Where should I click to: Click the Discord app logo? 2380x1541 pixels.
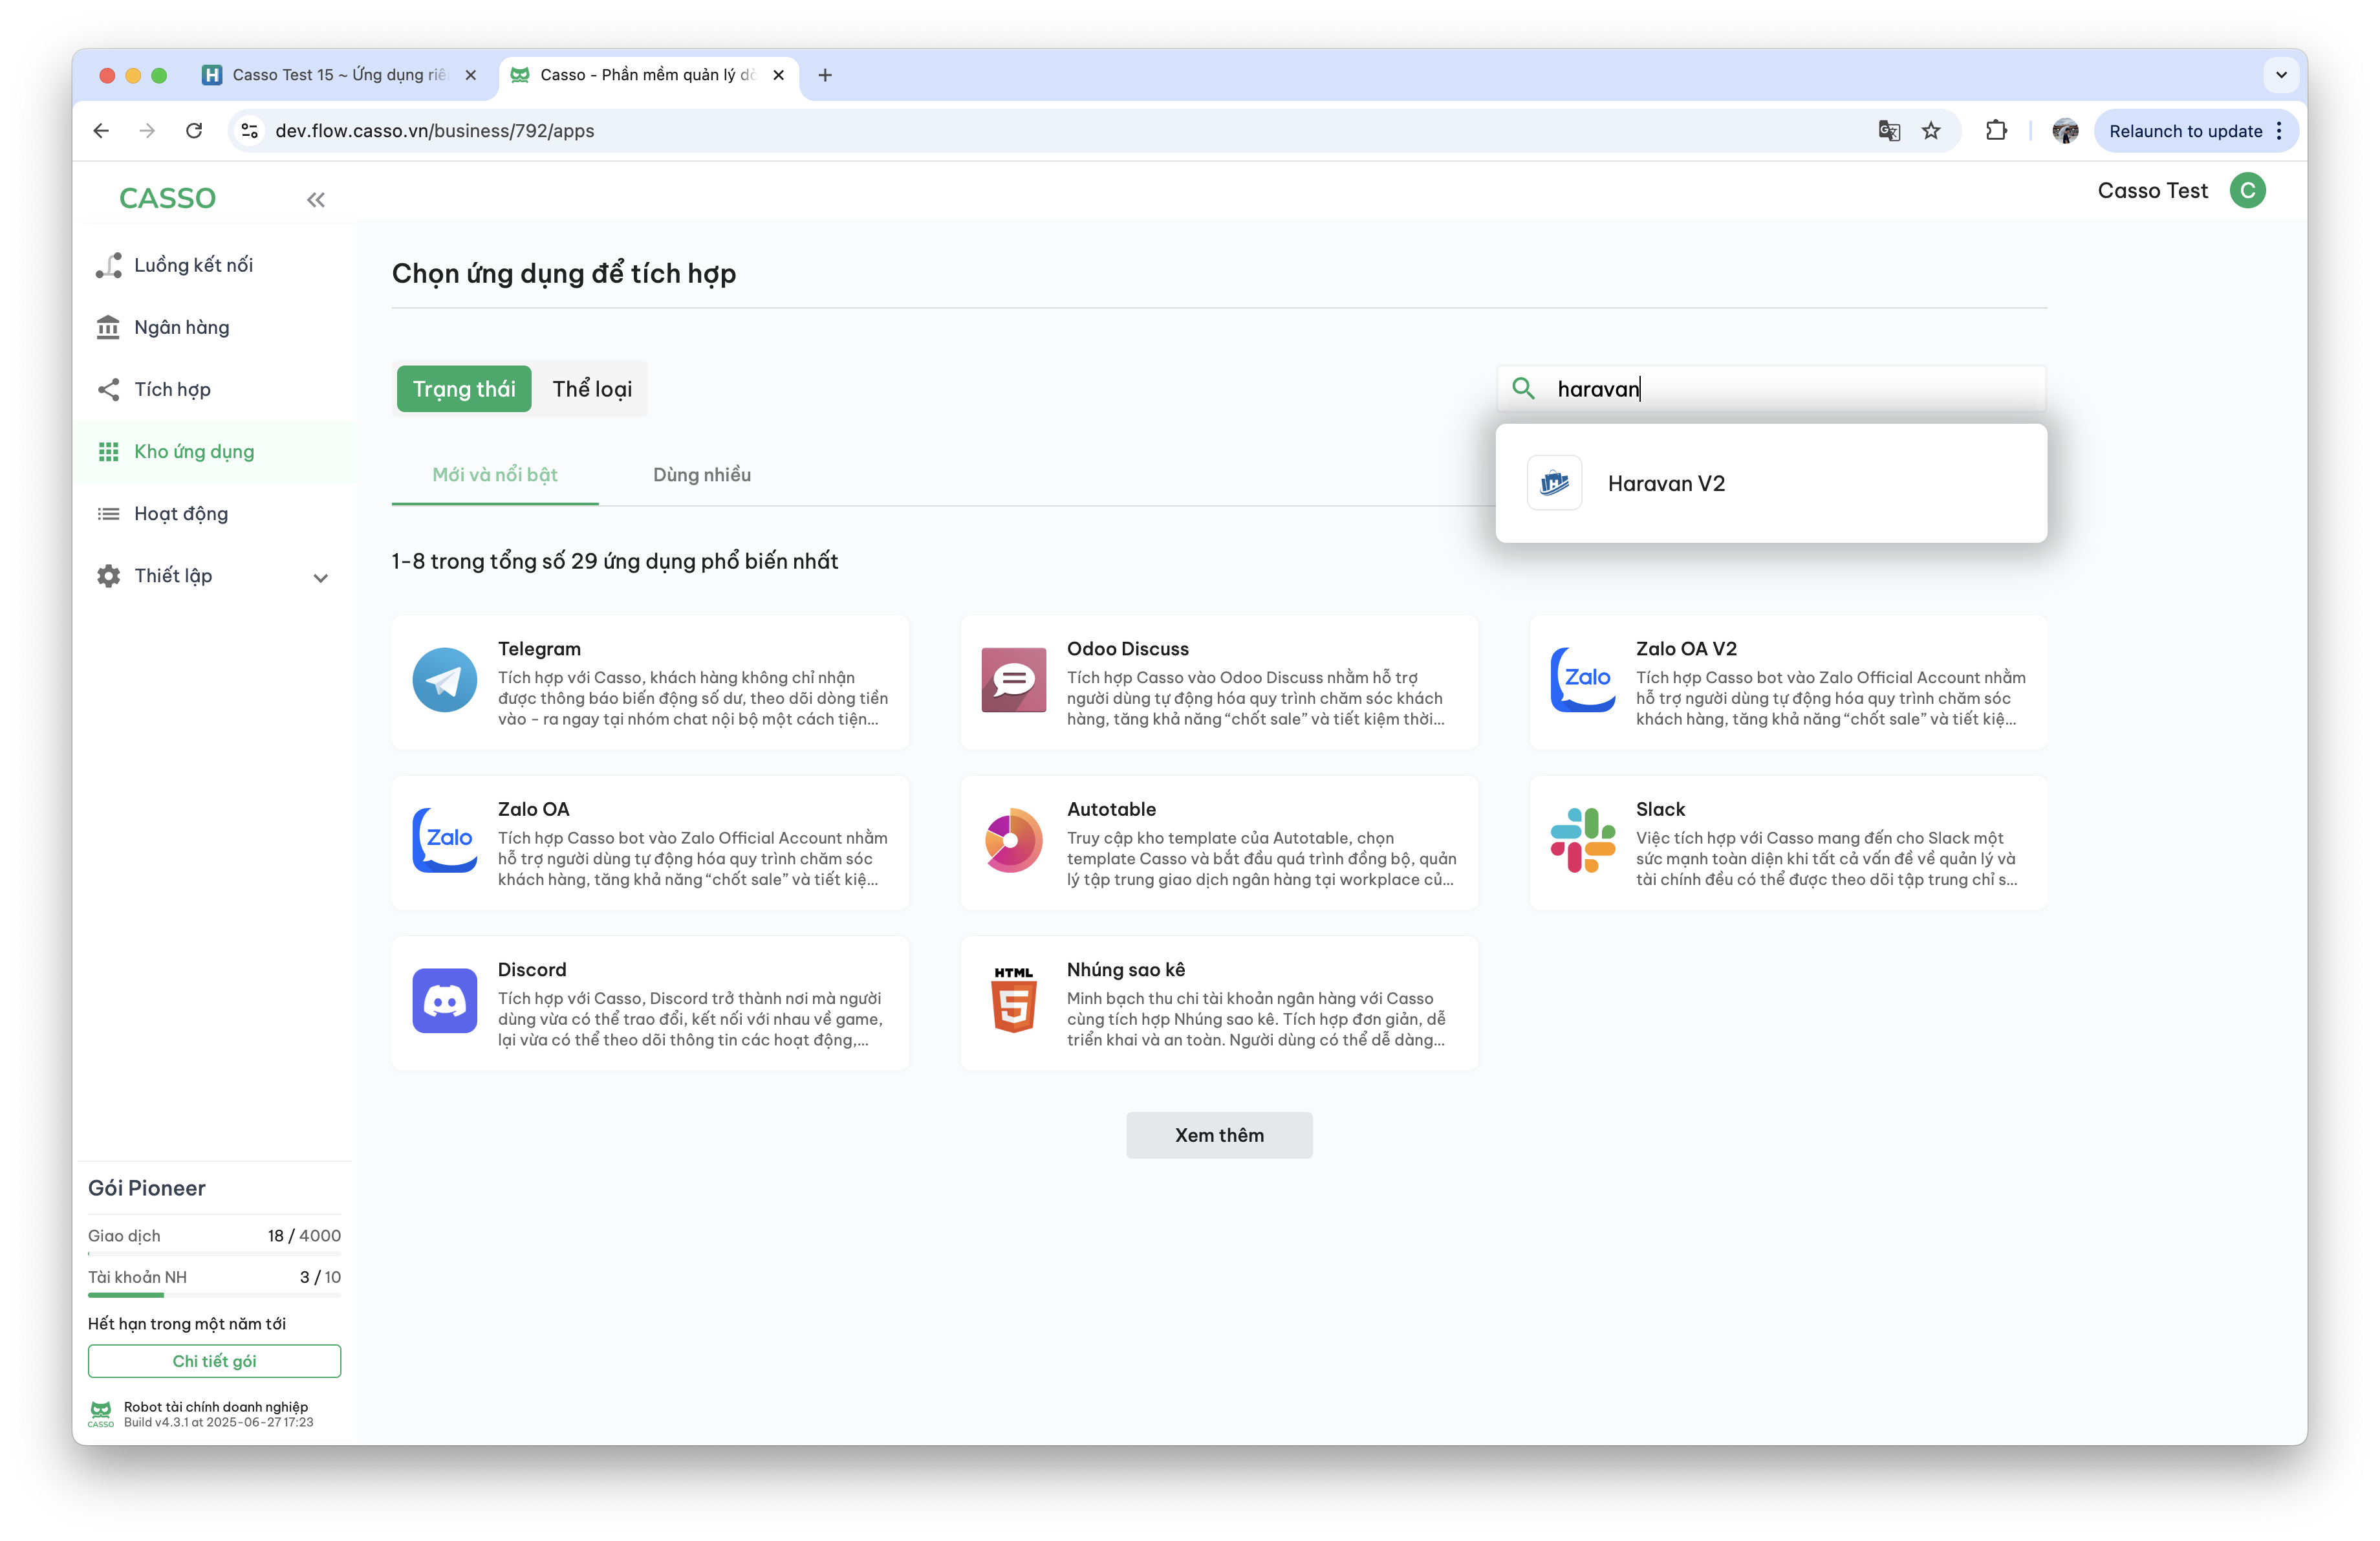coord(444,1000)
